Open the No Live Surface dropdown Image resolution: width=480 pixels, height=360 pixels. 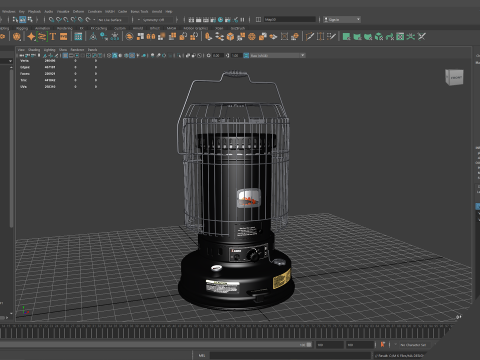tap(112, 20)
